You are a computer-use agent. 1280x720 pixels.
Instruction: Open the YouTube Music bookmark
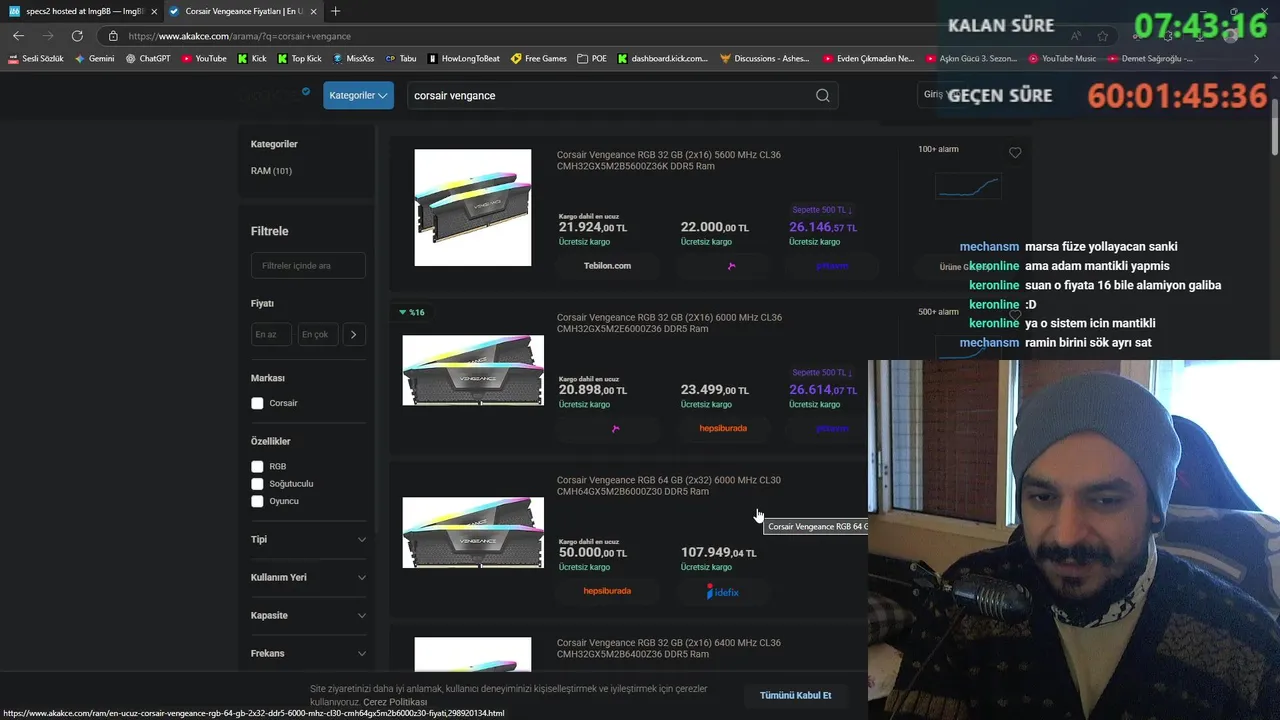click(1062, 58)
